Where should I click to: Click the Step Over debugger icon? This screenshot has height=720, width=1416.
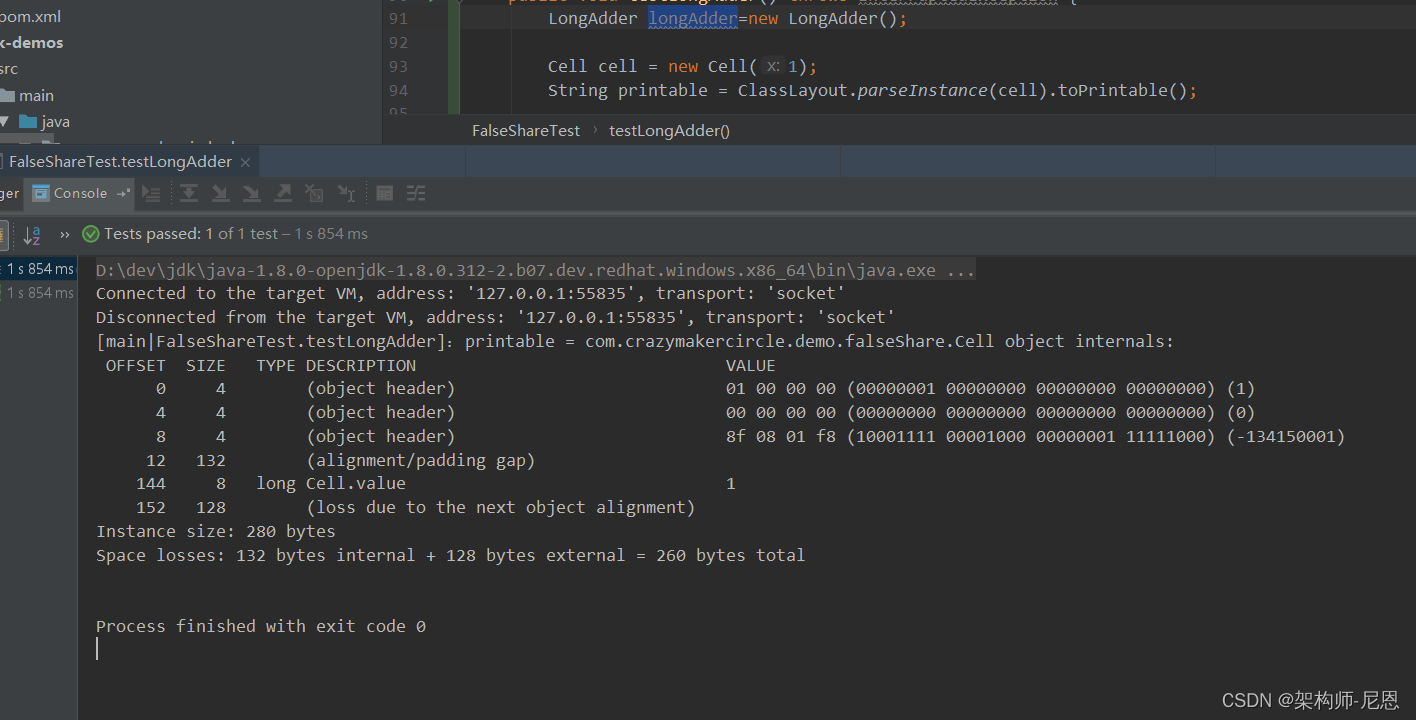pos(188,193)
